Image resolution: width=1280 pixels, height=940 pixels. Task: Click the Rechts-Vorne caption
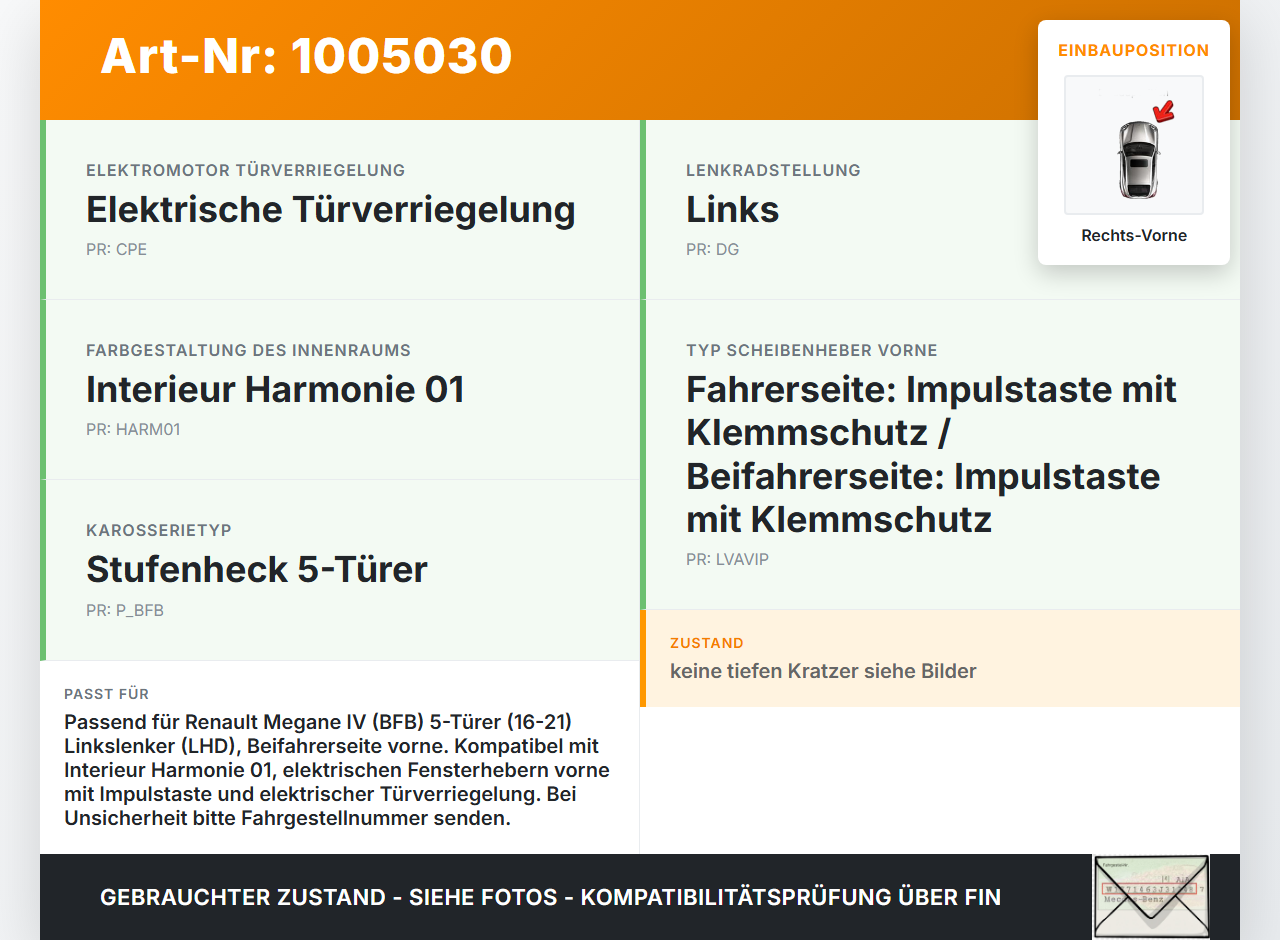1134,236
